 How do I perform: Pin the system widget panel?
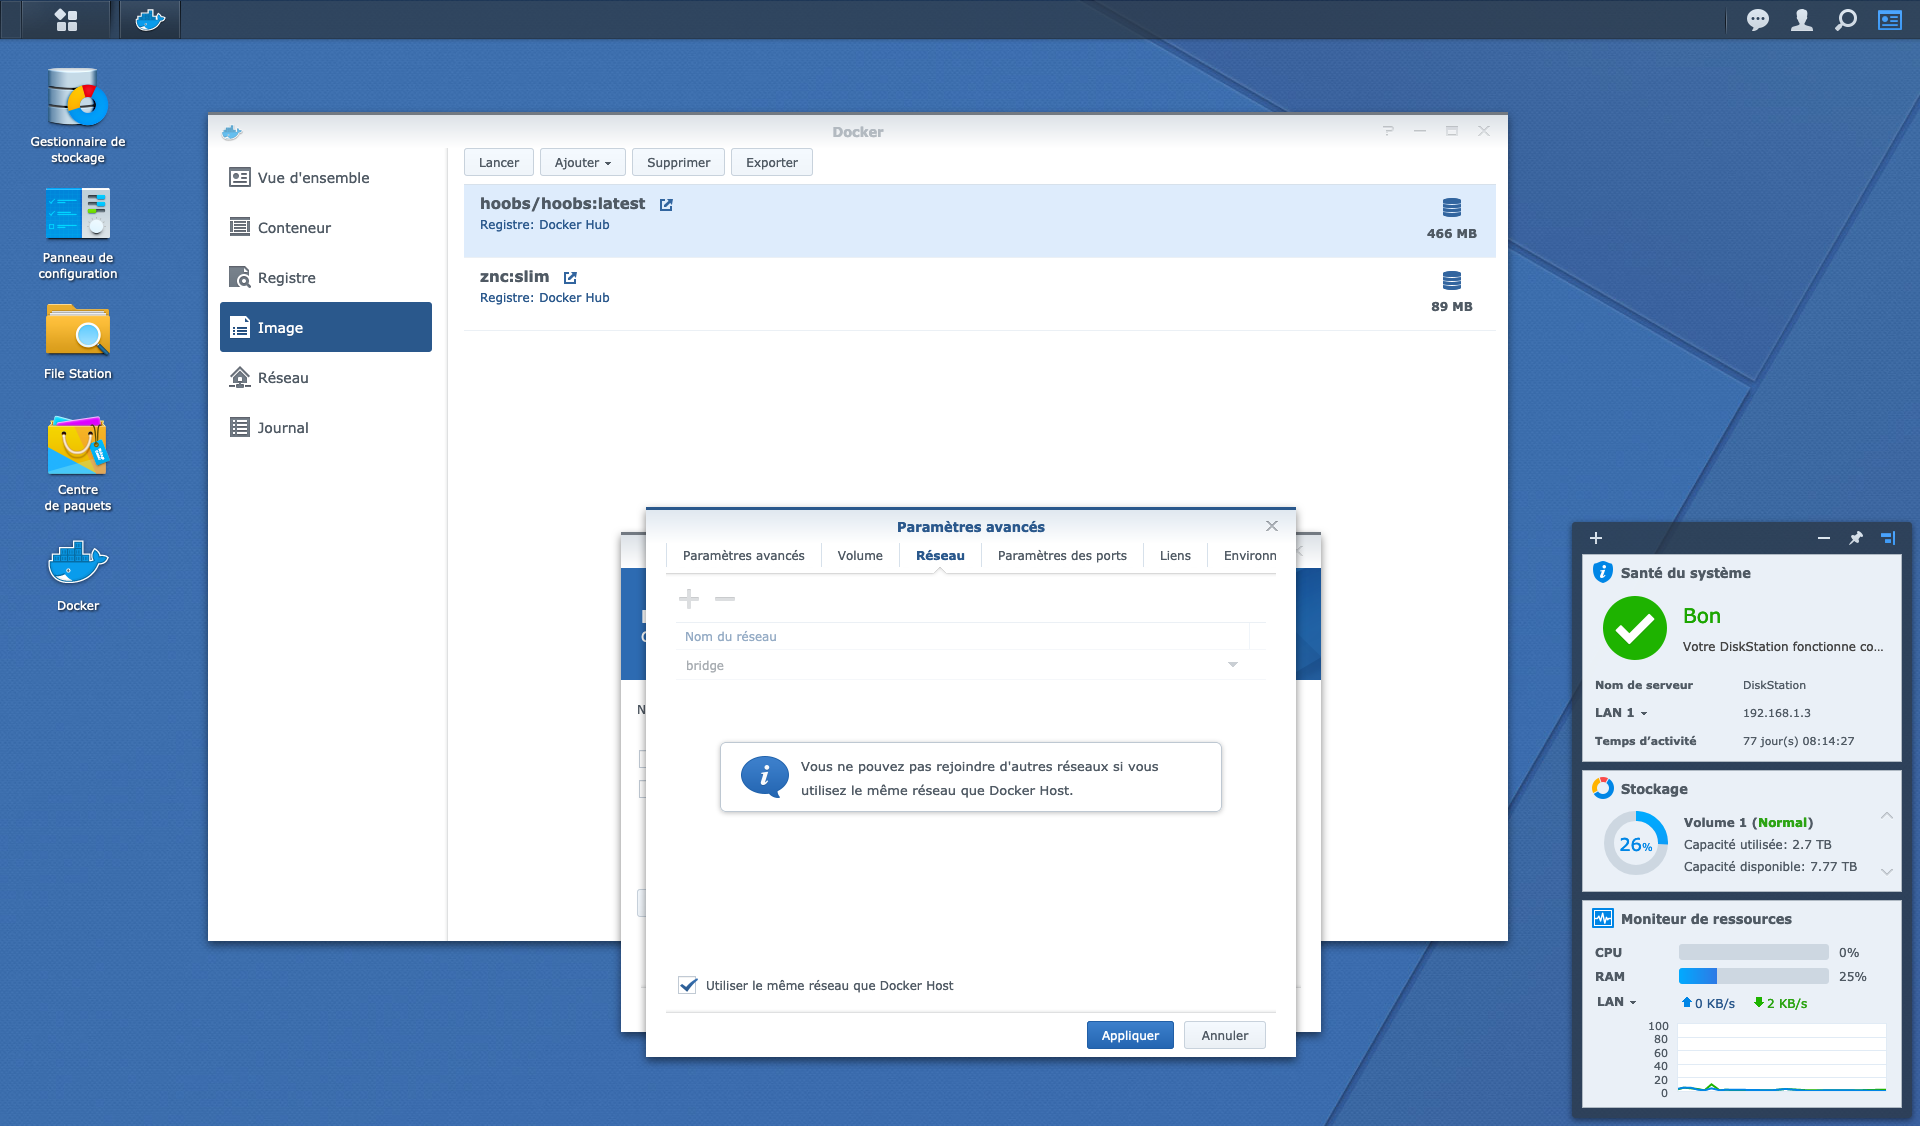[x=1856, y=538]
